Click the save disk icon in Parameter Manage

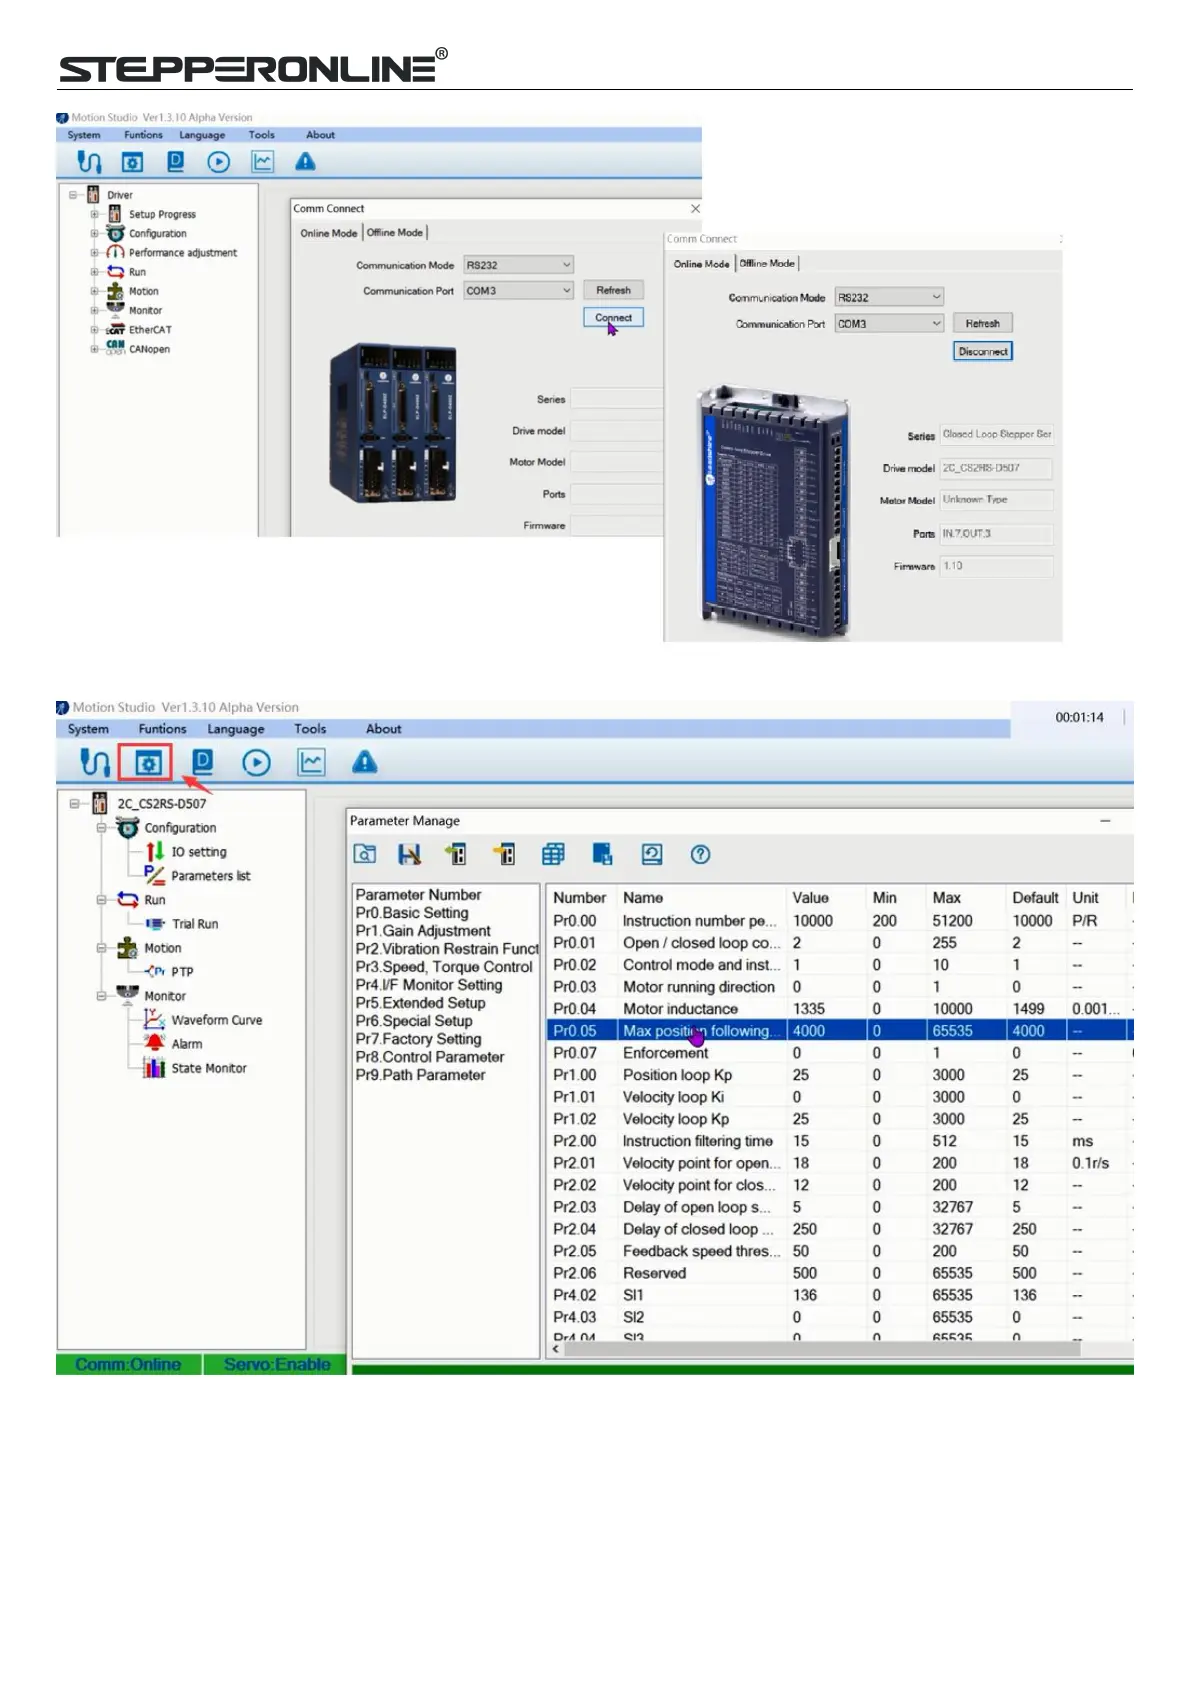[x=409, y=854]
